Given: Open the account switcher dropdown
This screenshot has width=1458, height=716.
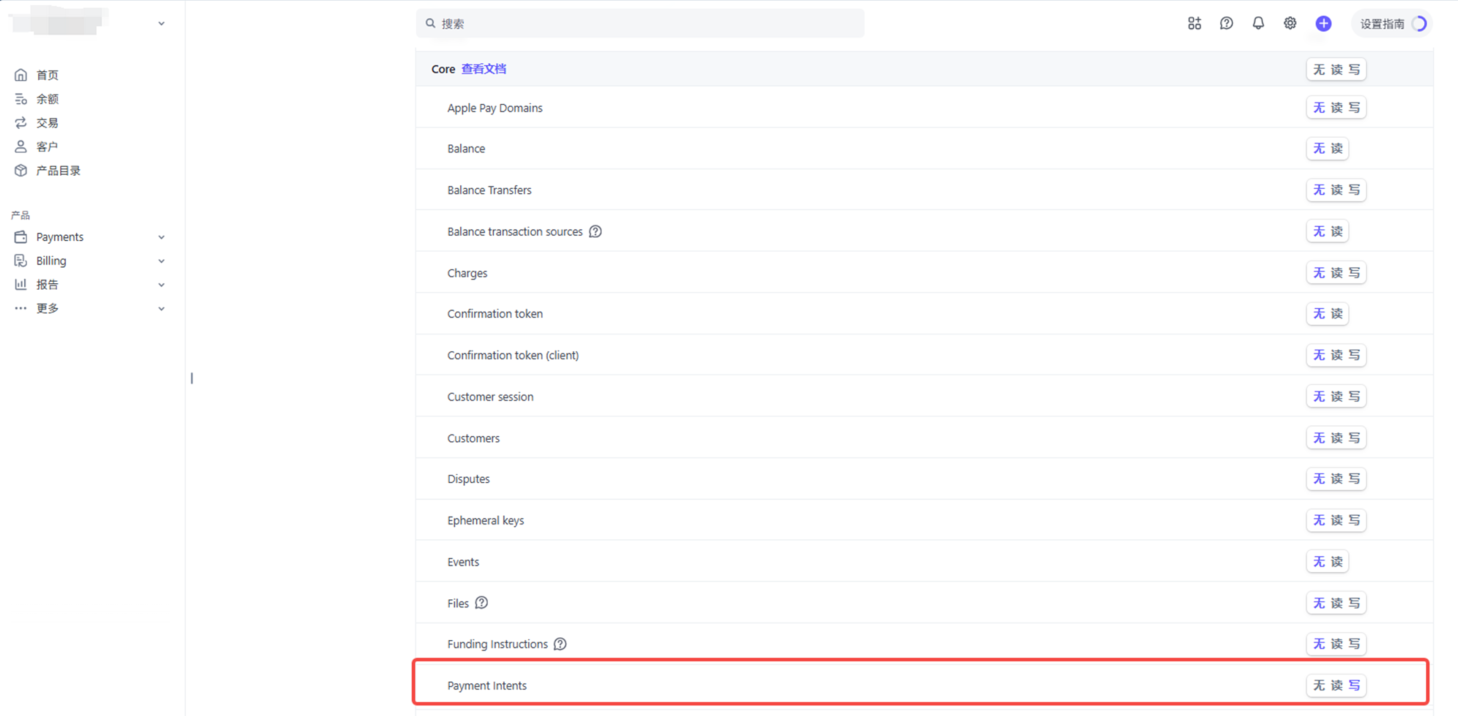Looking at the screenshot, I should pyautogui.click(x=161, y=23).
